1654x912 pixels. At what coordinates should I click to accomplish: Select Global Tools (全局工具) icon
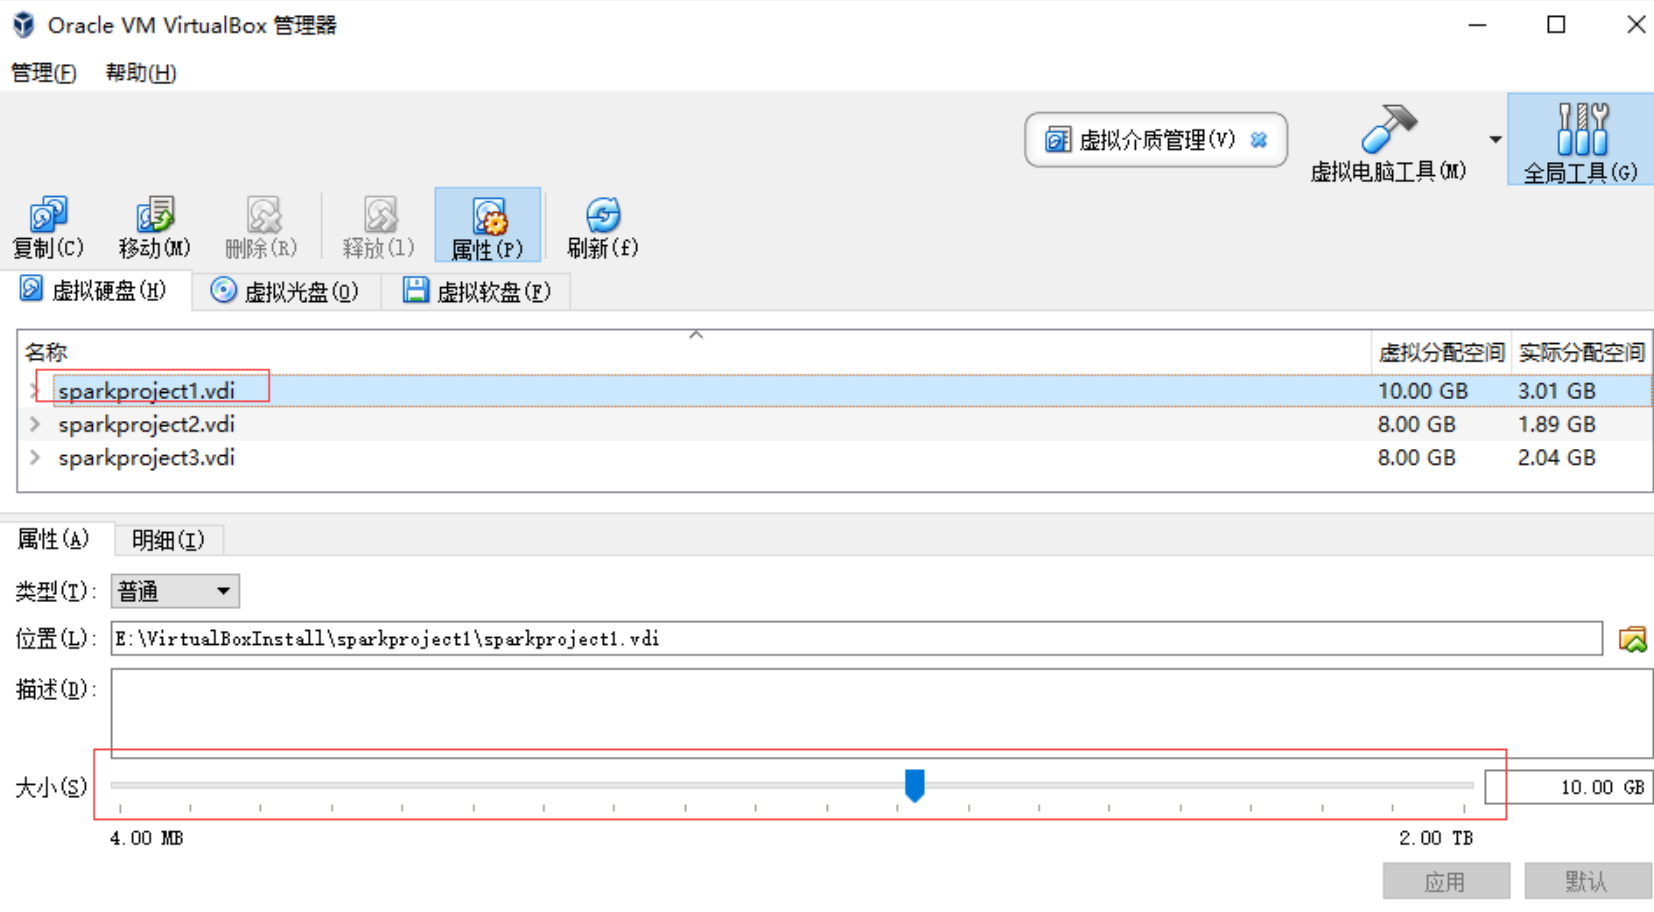(1580, 130)
